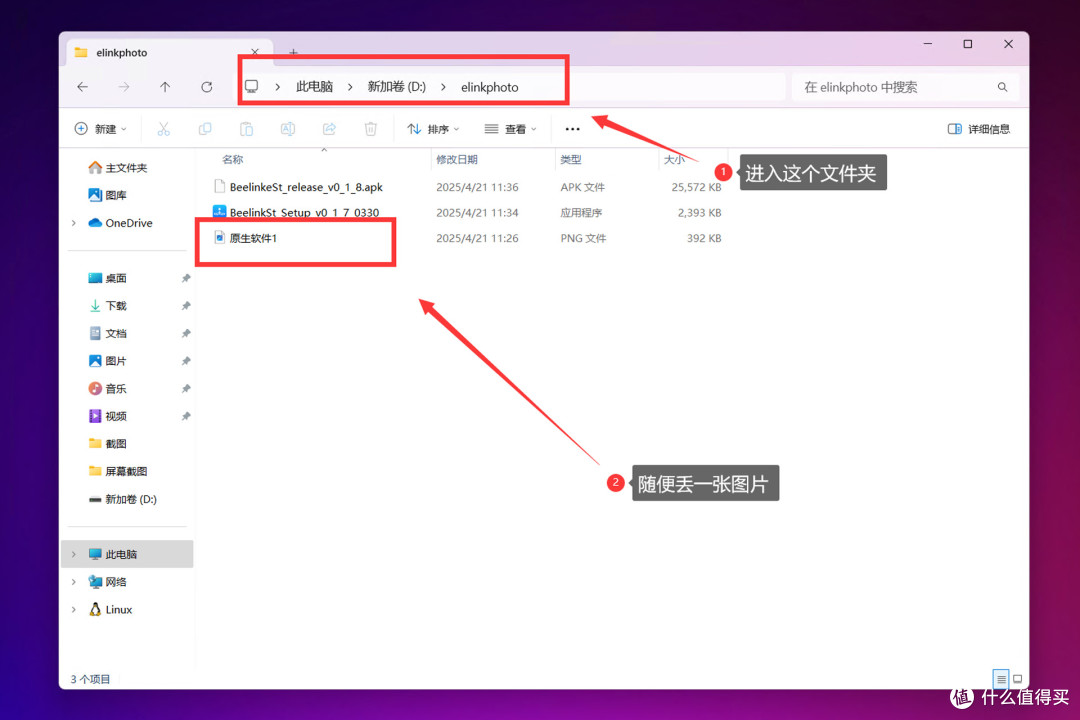The image size is (1080, 720).
Task: Open 主文件夹 in the sidebar
Action: coord(126,167)
